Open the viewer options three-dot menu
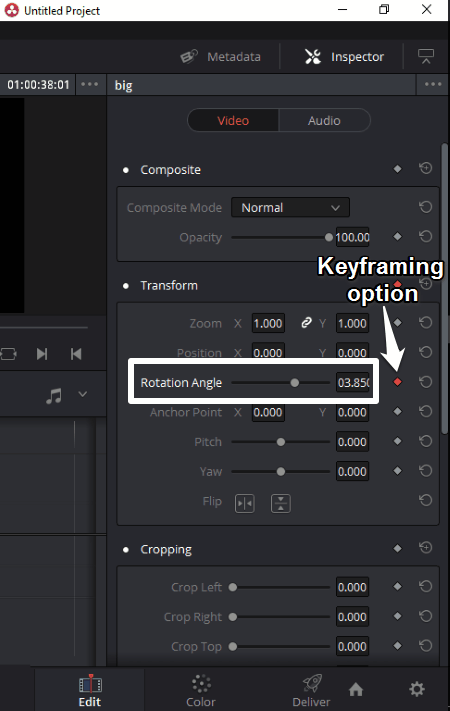450x711 pixels. 90,84
